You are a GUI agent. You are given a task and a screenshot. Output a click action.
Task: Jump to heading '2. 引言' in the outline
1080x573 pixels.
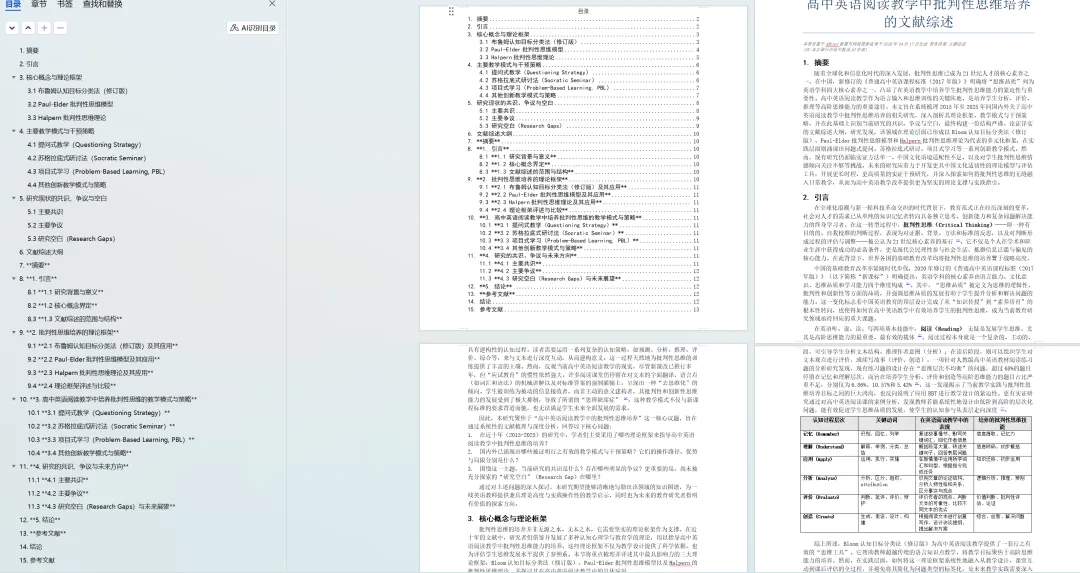pyautogui.click(x=29, y=64)
